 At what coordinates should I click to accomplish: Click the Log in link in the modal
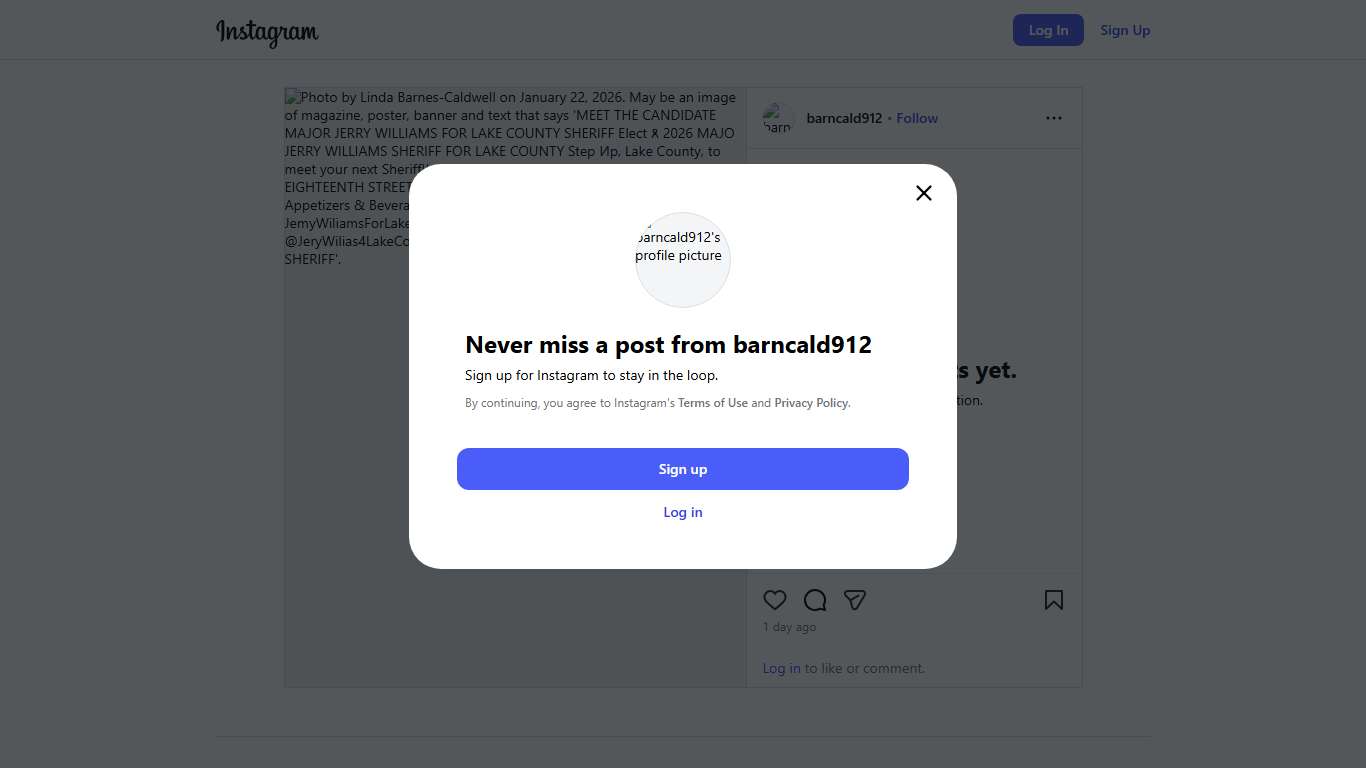(x=683, y=512)
